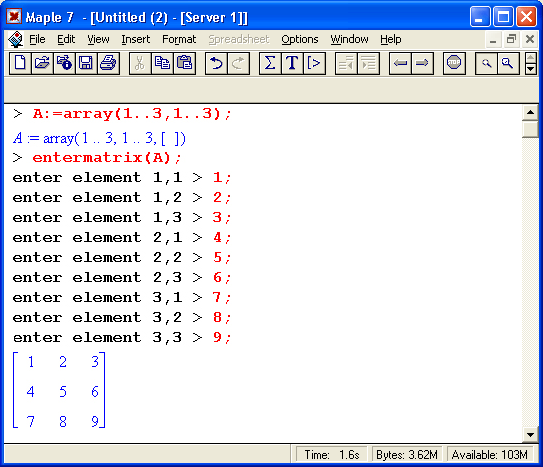
Task: Save the worksheet with floppy disk icon
Action: coord(86,63)
